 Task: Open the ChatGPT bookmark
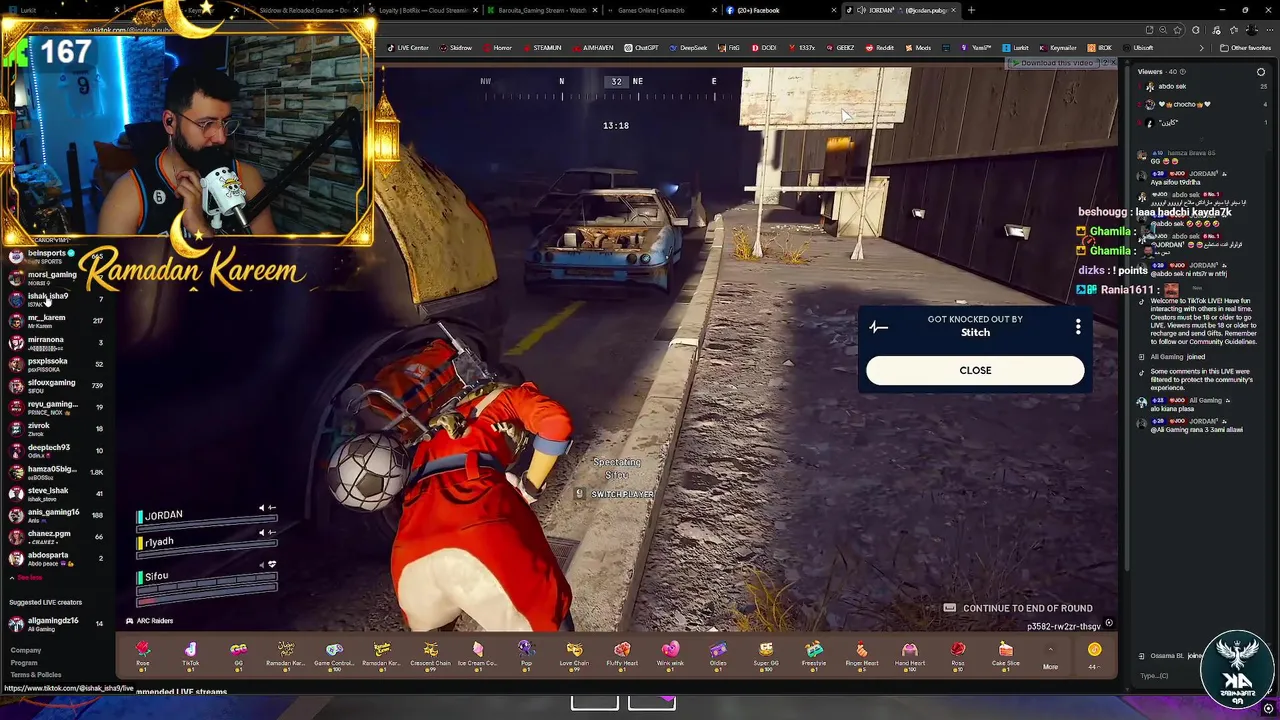tap(641, 48)
